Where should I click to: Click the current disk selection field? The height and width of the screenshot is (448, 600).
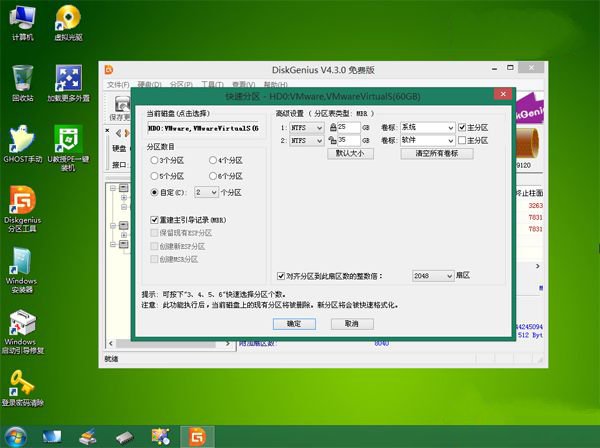tap(203, 129)
